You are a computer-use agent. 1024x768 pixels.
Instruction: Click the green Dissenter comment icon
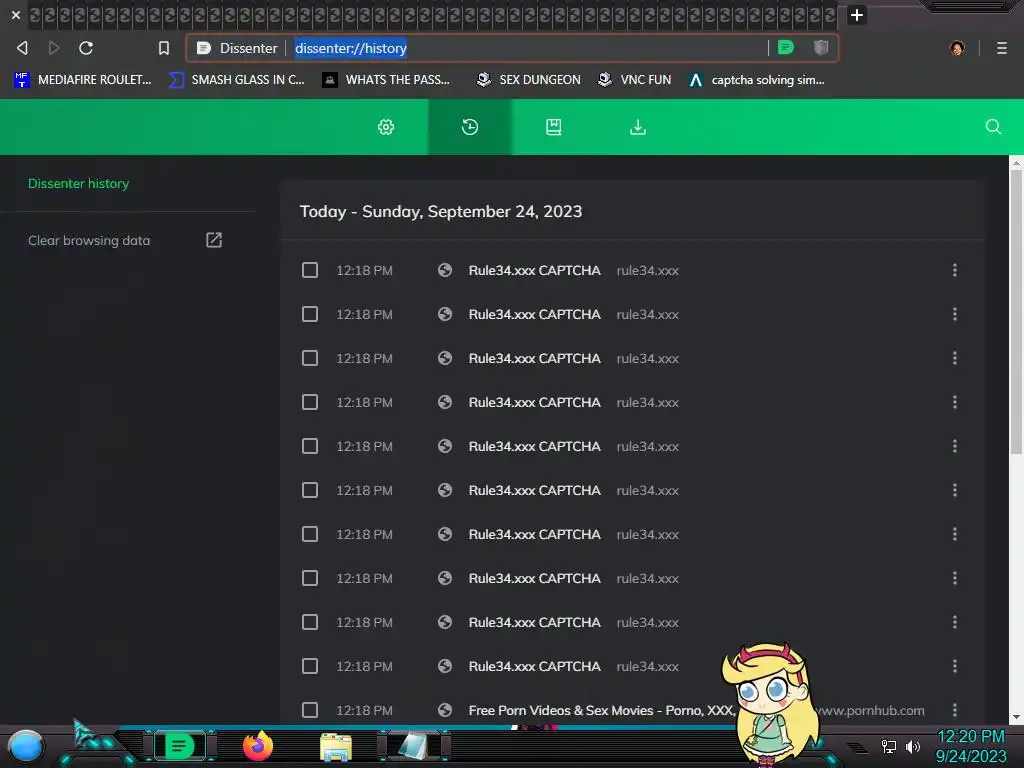pos(786,48)
